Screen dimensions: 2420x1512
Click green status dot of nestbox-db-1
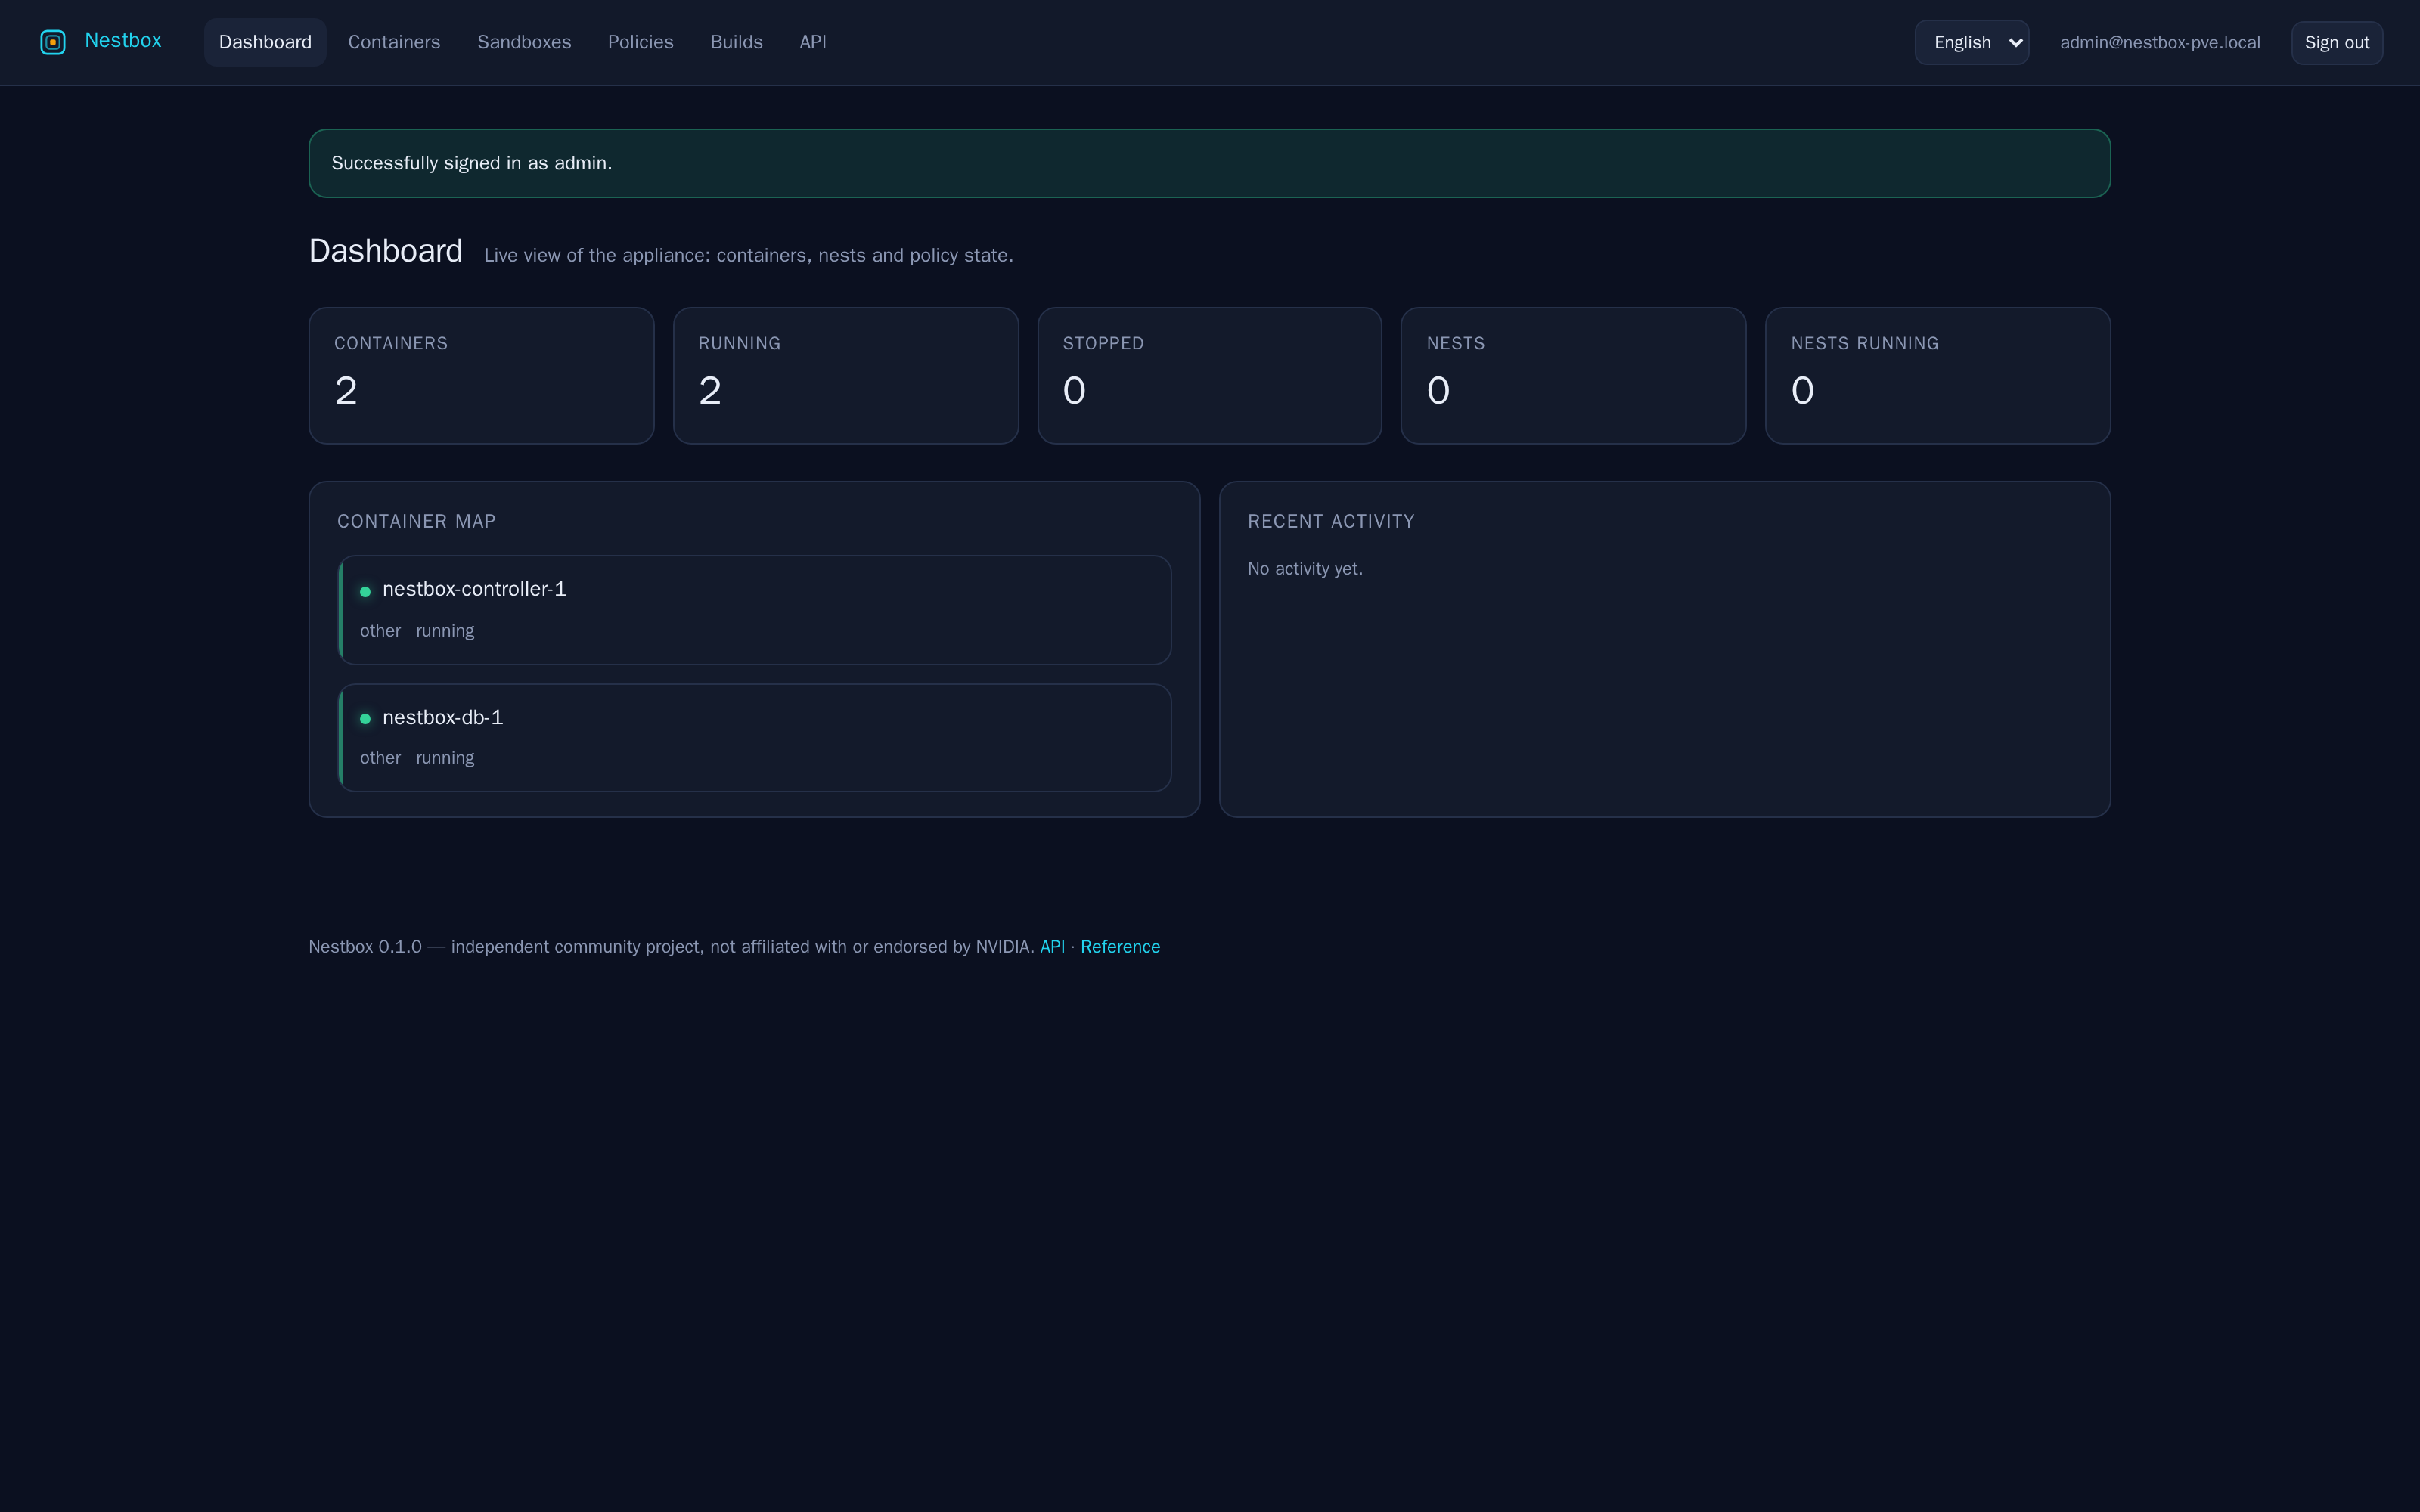point(365,719)
